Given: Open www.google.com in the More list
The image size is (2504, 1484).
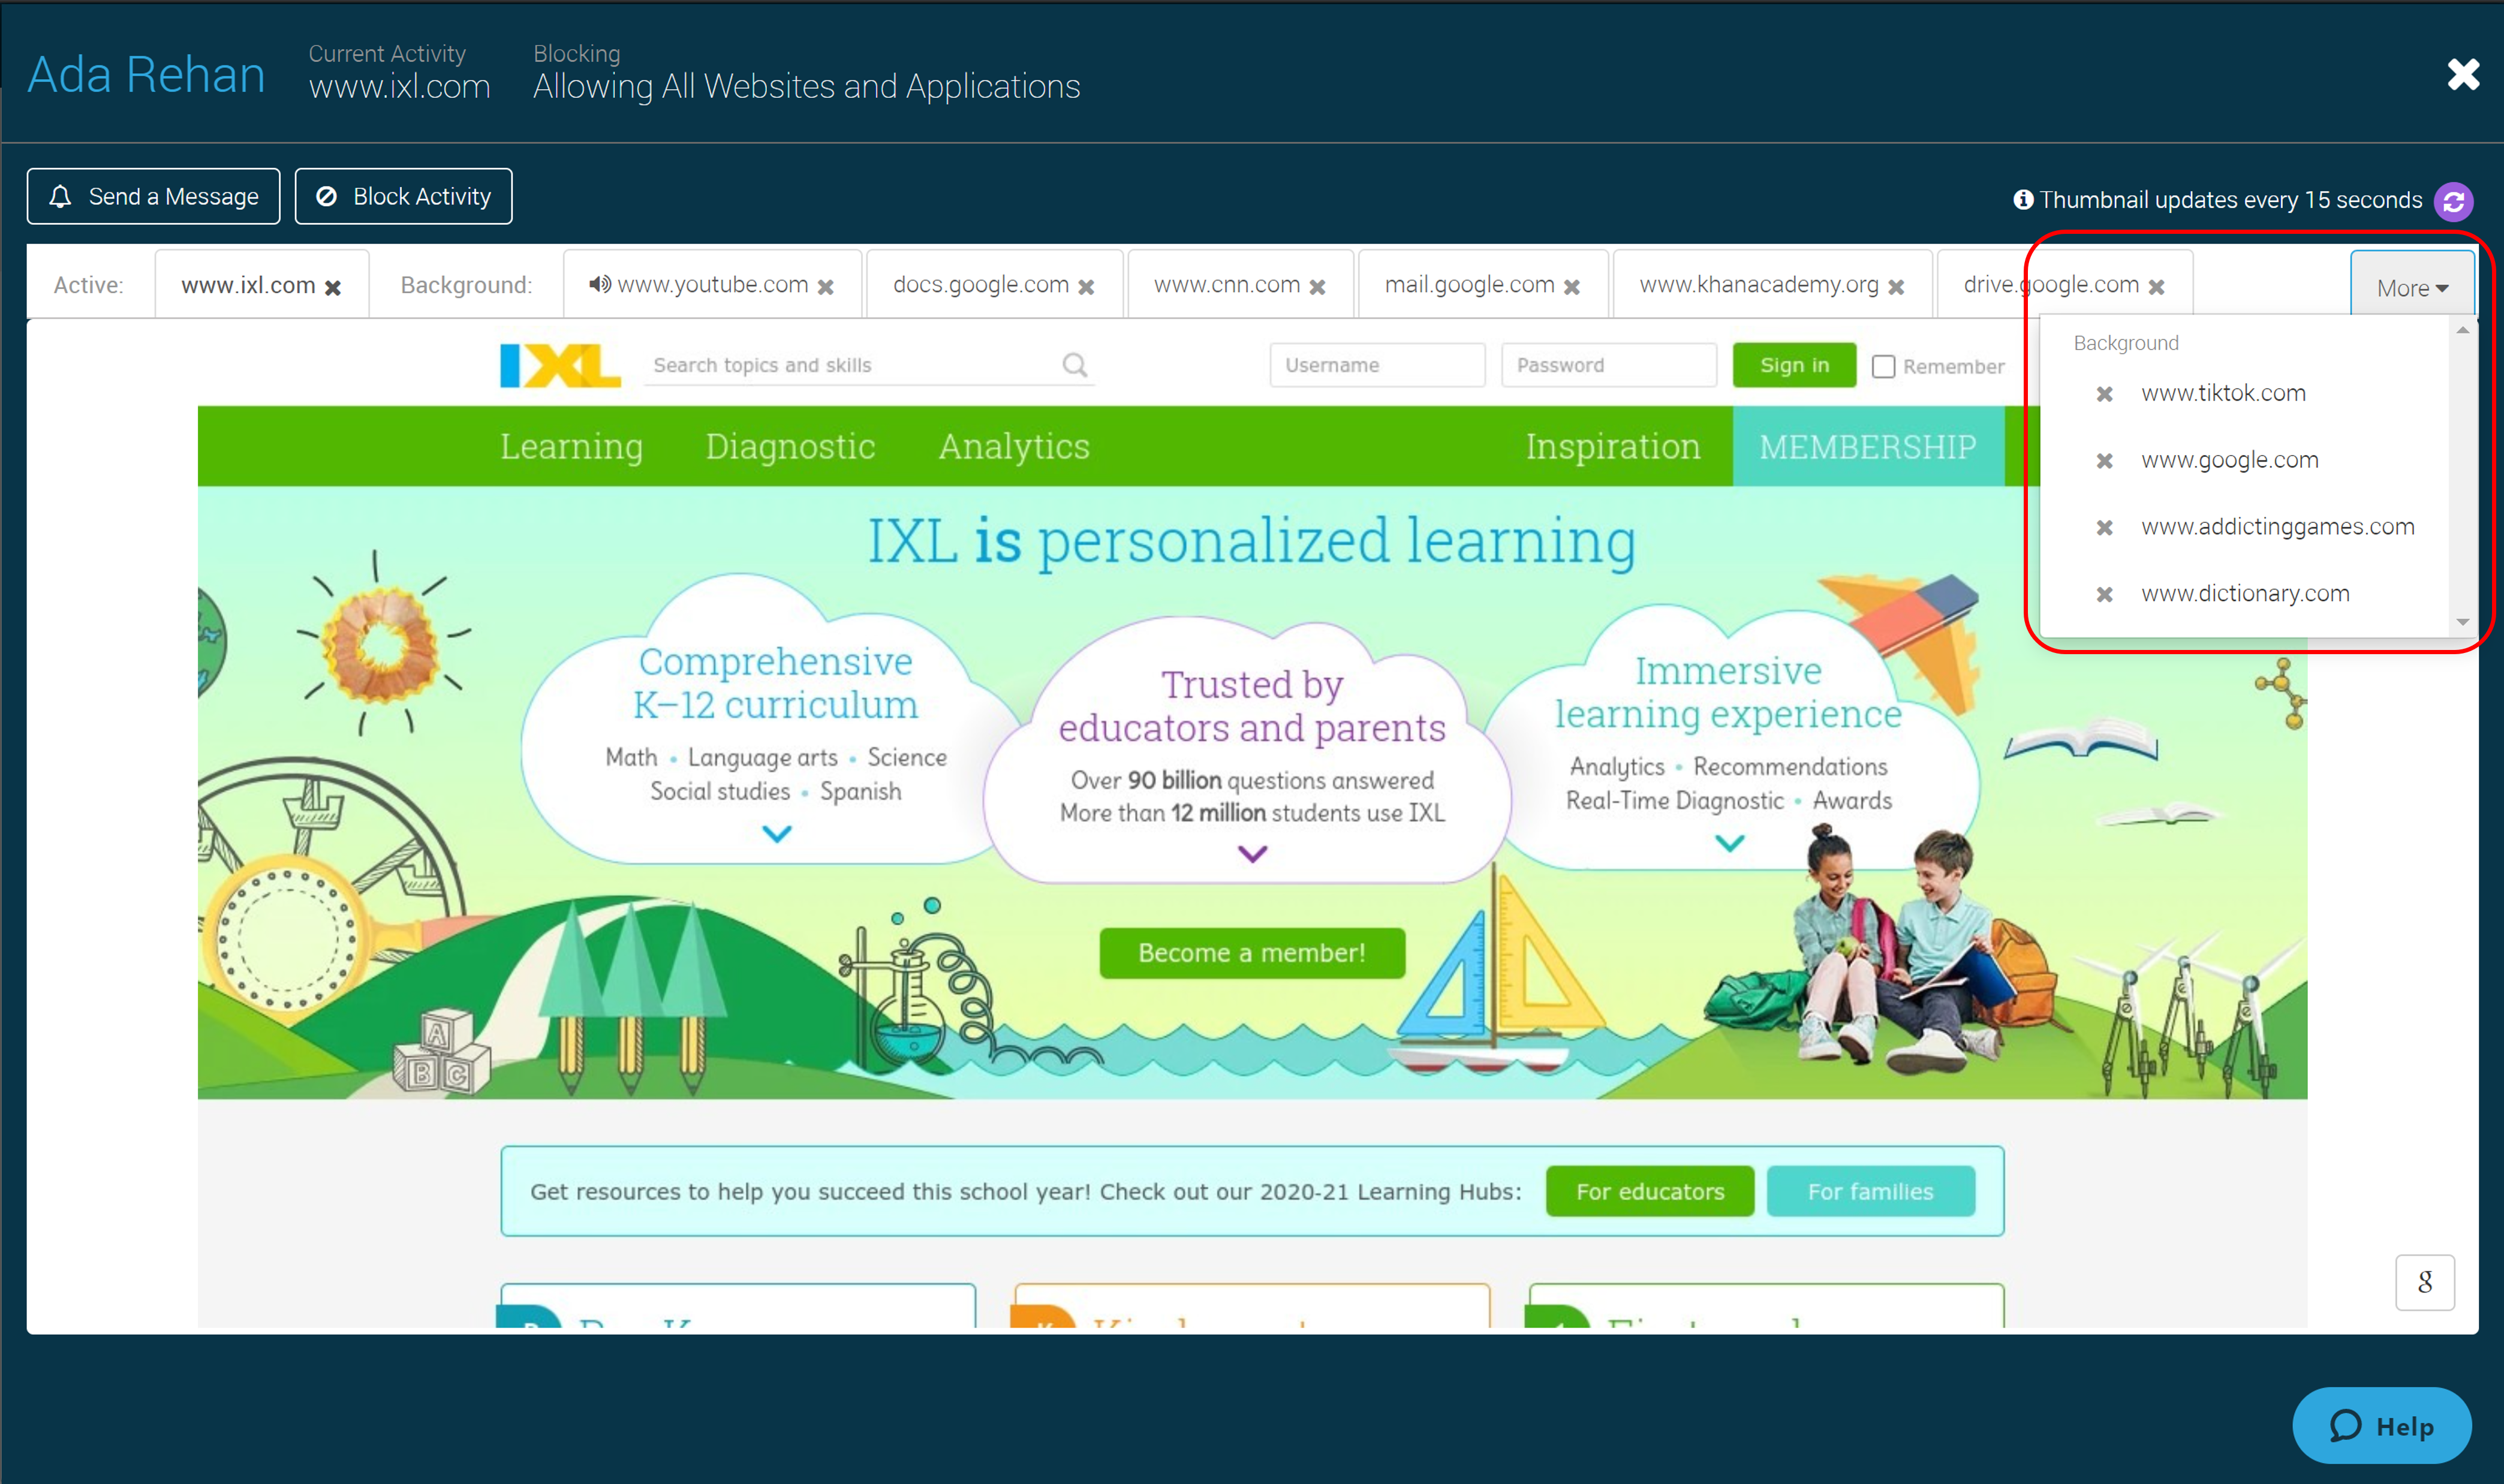Looking at the screenshot, I should click(2229, 460).
